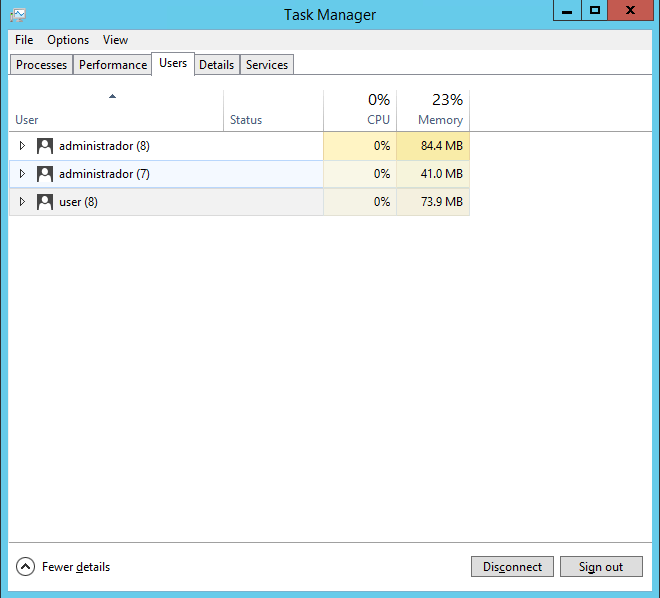
Task: Click the 0% CPU cell for user (8)
Action: pos(360,202)
